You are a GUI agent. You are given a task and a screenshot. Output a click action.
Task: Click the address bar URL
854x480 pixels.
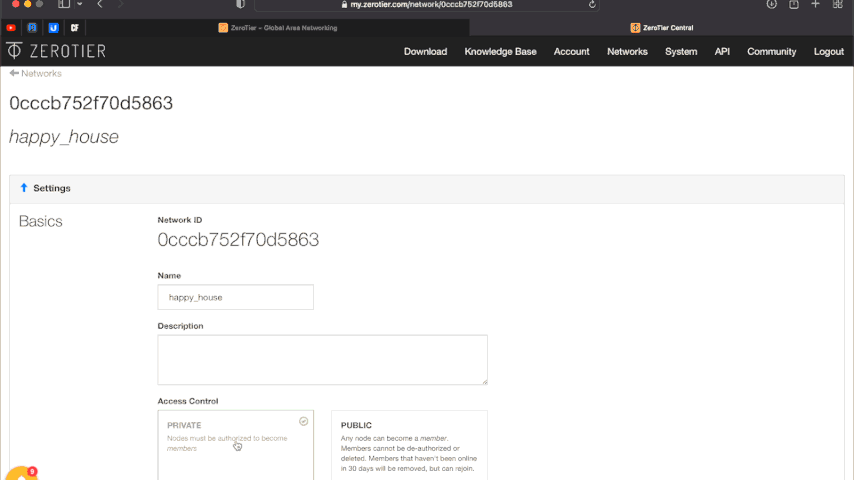(x=431, y=4)
